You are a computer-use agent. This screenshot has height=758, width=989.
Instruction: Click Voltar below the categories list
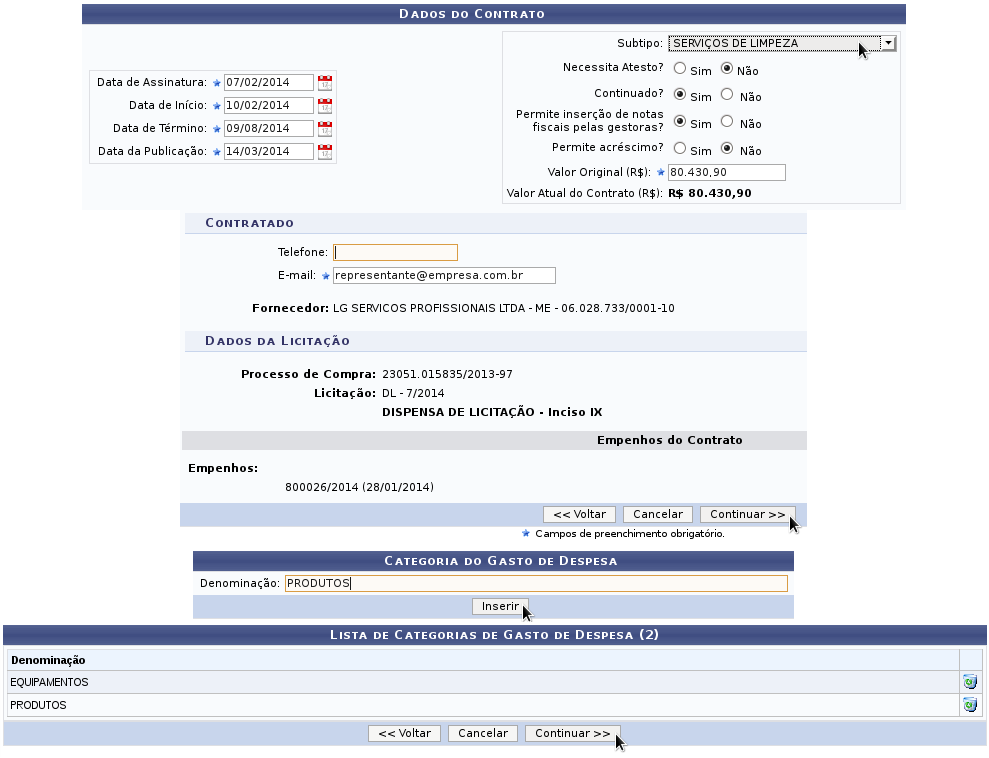click(404, 733)
